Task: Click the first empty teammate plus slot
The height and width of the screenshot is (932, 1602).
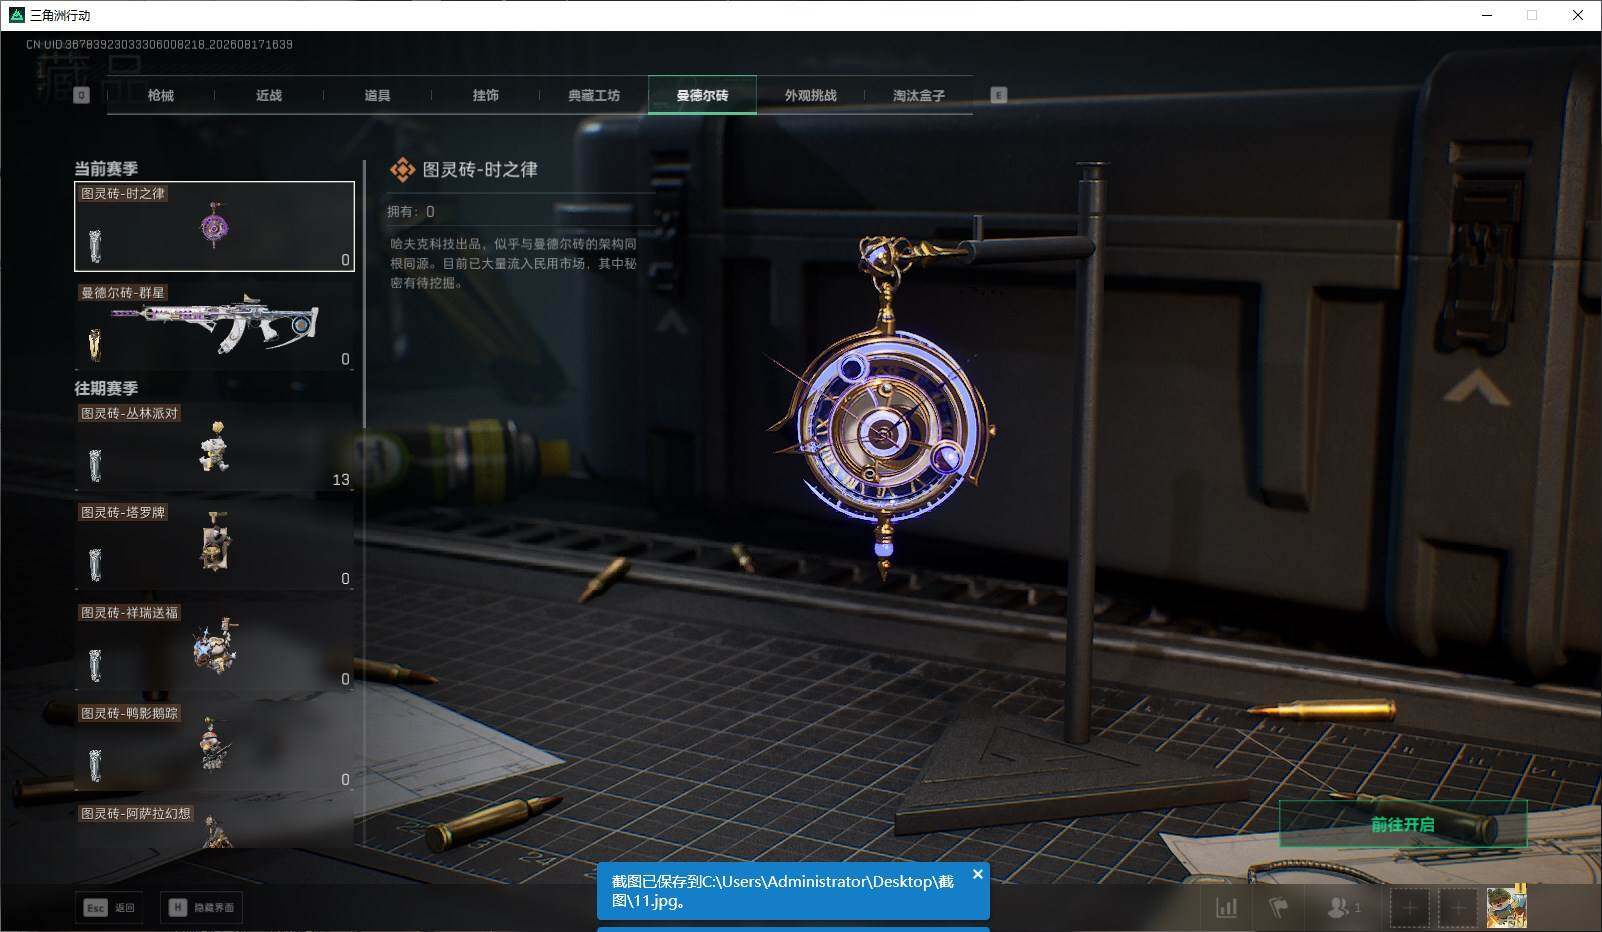Action: point(1409,907)
